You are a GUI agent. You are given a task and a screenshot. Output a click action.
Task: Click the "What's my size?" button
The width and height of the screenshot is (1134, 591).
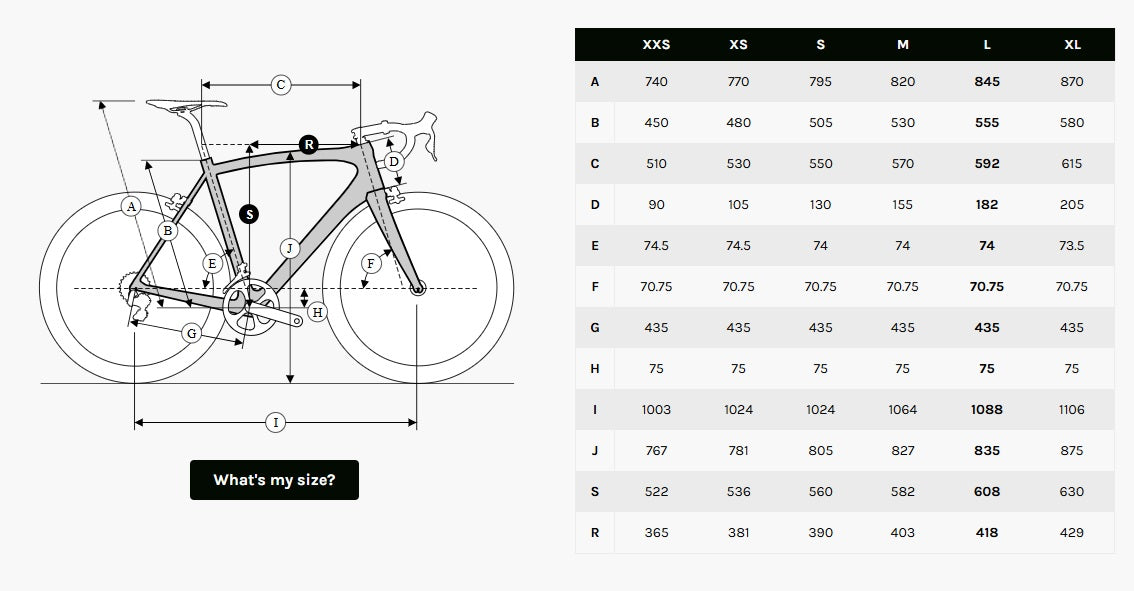274,480
